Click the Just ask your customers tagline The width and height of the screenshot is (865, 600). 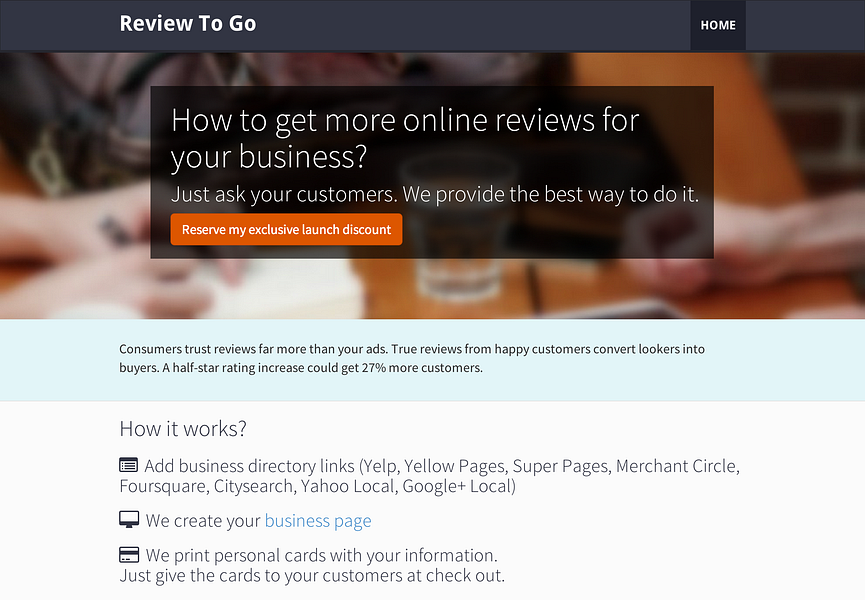pyautogui.click(x=434, y=194)
